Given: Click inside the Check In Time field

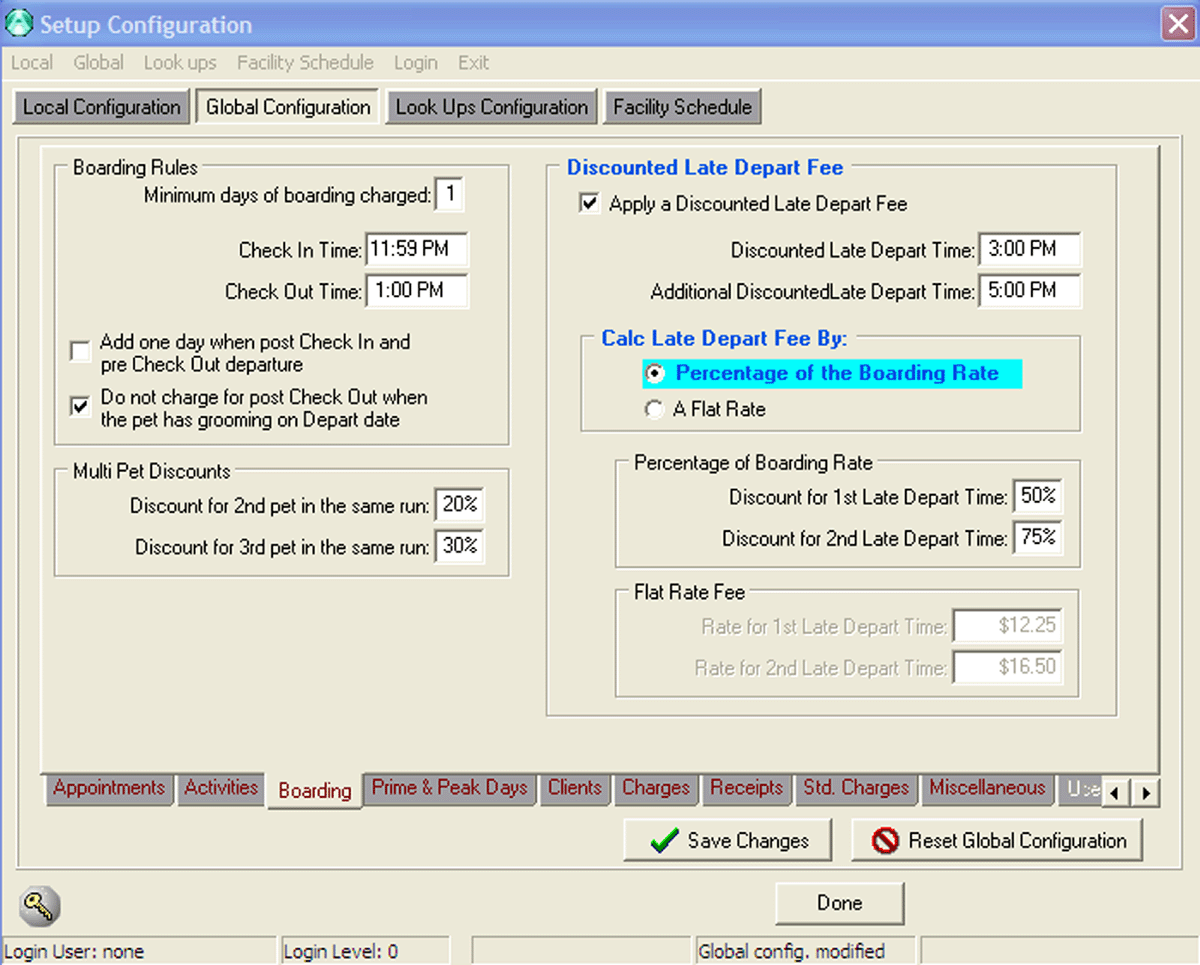Looking at the screenshot, I should tap(417, 249).
